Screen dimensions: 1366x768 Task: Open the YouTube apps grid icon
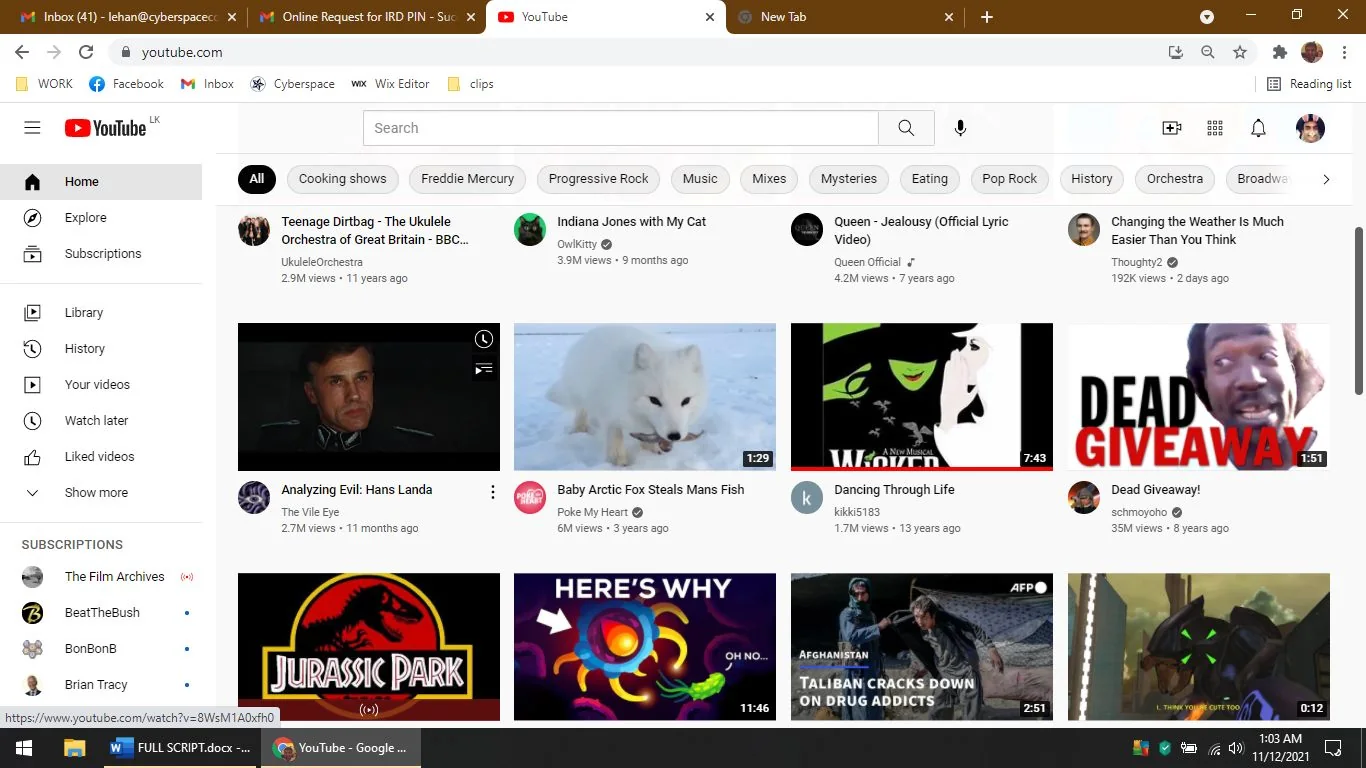[x=1215, y=128]
